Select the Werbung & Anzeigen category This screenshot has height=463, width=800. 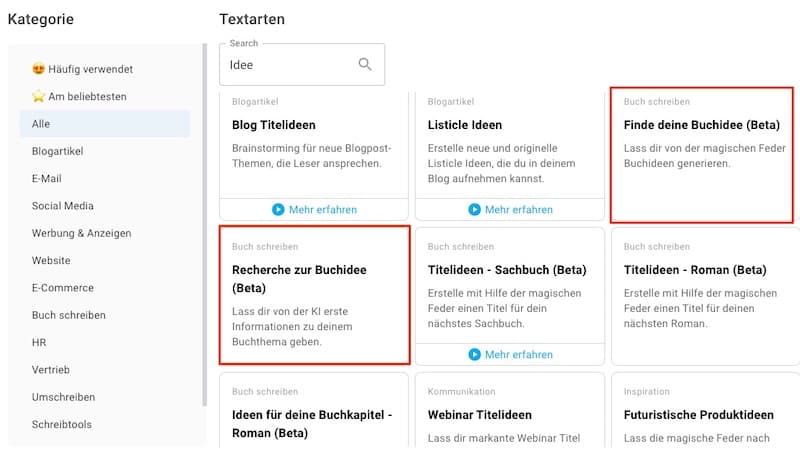81,233
